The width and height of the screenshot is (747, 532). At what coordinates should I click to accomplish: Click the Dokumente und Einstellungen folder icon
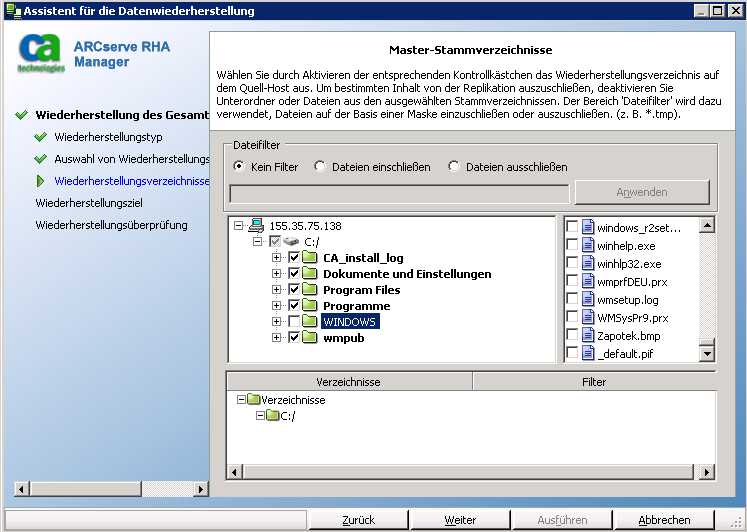click(x=310, y=273)
